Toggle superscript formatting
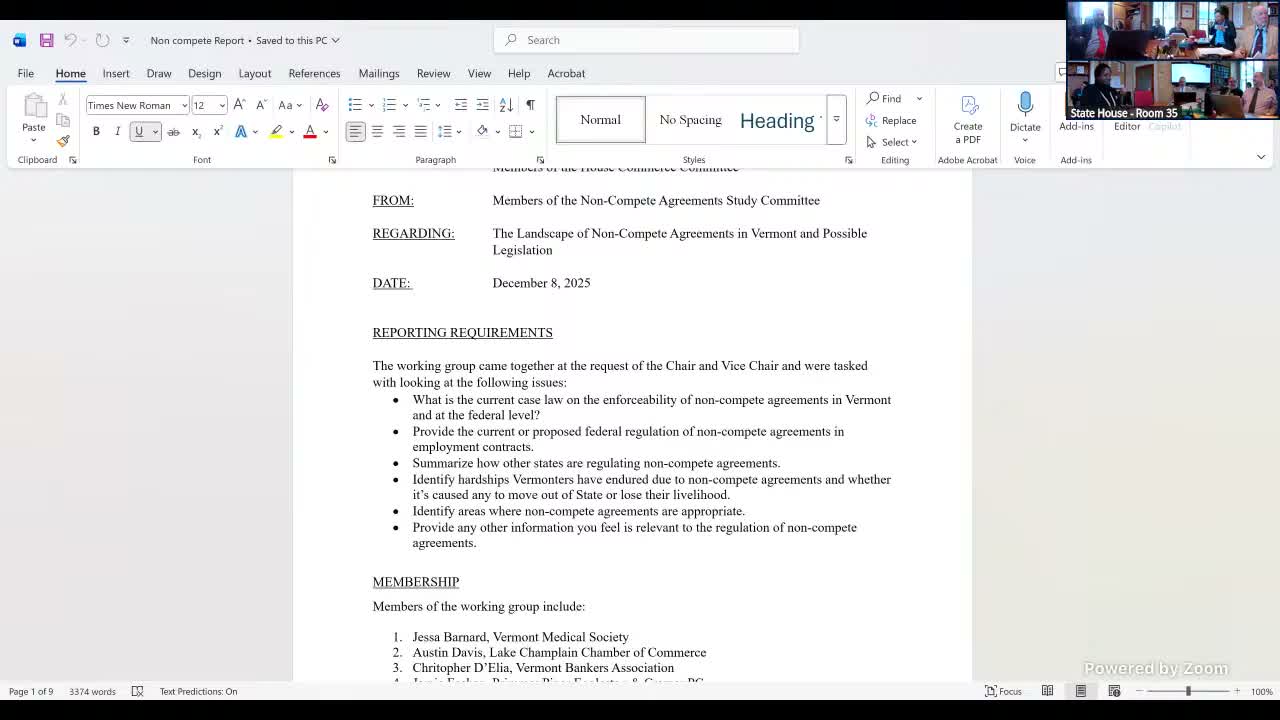1280x720 pixels. tap(218, 132)
